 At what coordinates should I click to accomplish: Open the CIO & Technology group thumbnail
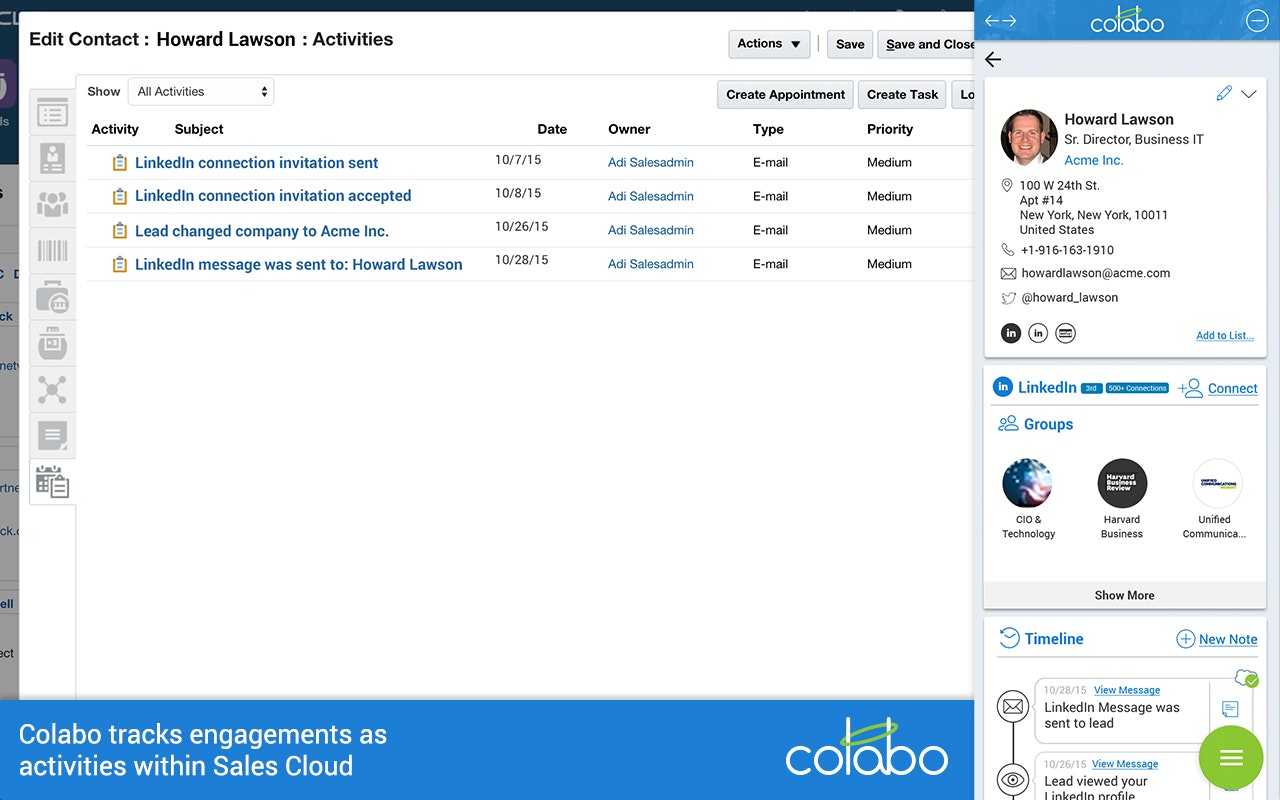pyautogui.click(x=1027, y=484)
